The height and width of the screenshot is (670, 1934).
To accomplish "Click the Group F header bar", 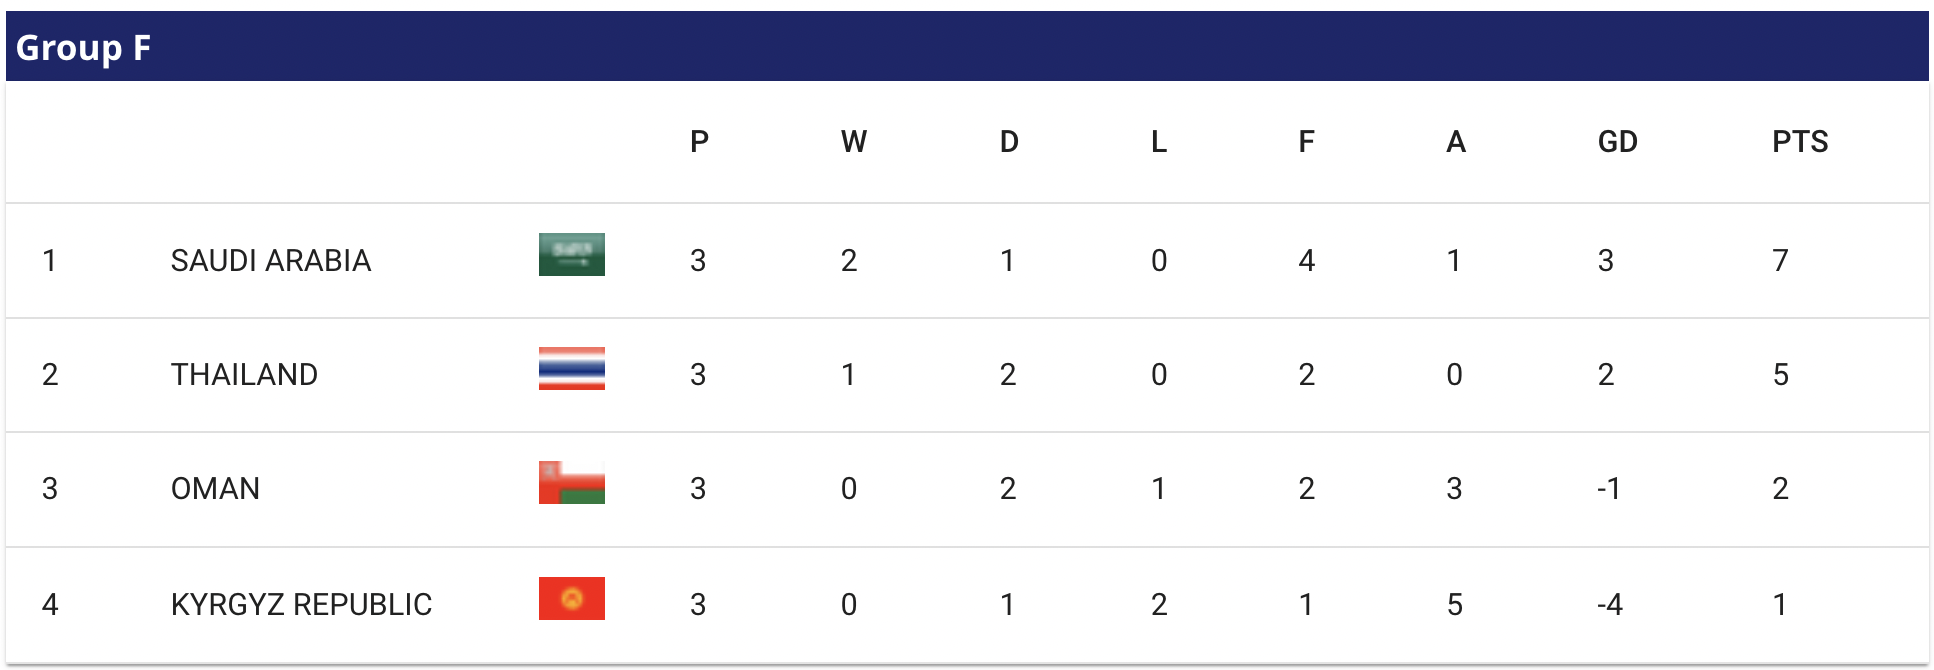I will click(967, 46).
